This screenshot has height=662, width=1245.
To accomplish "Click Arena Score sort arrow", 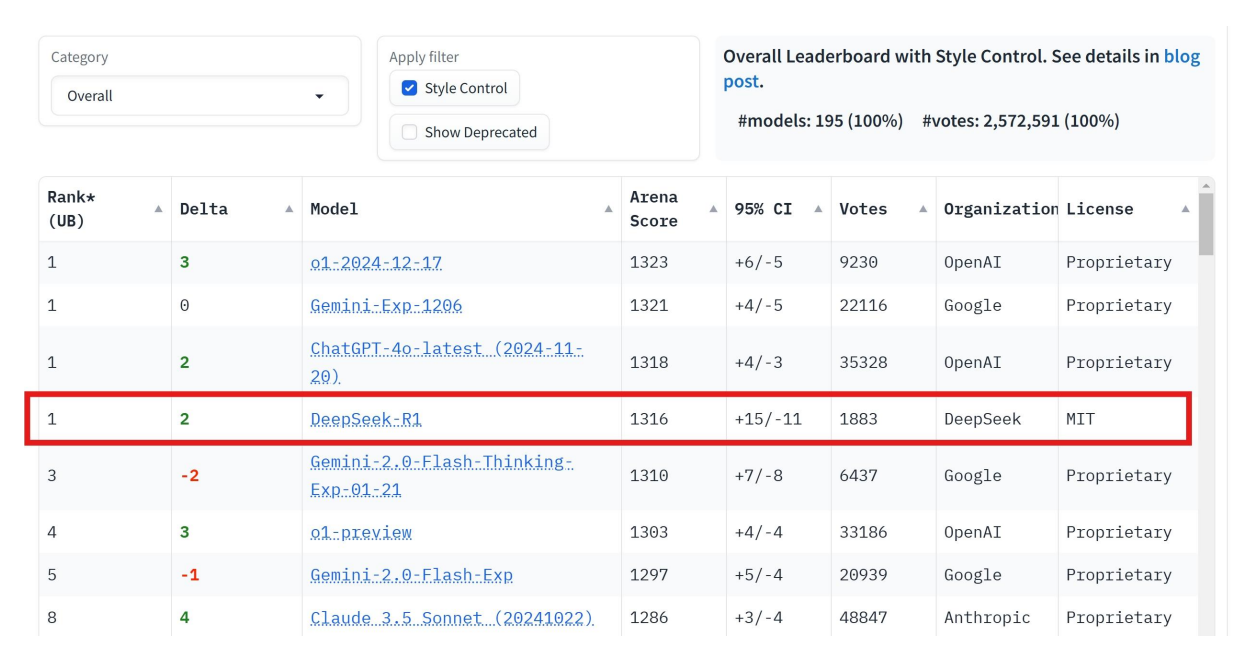I will click(713, 209).
